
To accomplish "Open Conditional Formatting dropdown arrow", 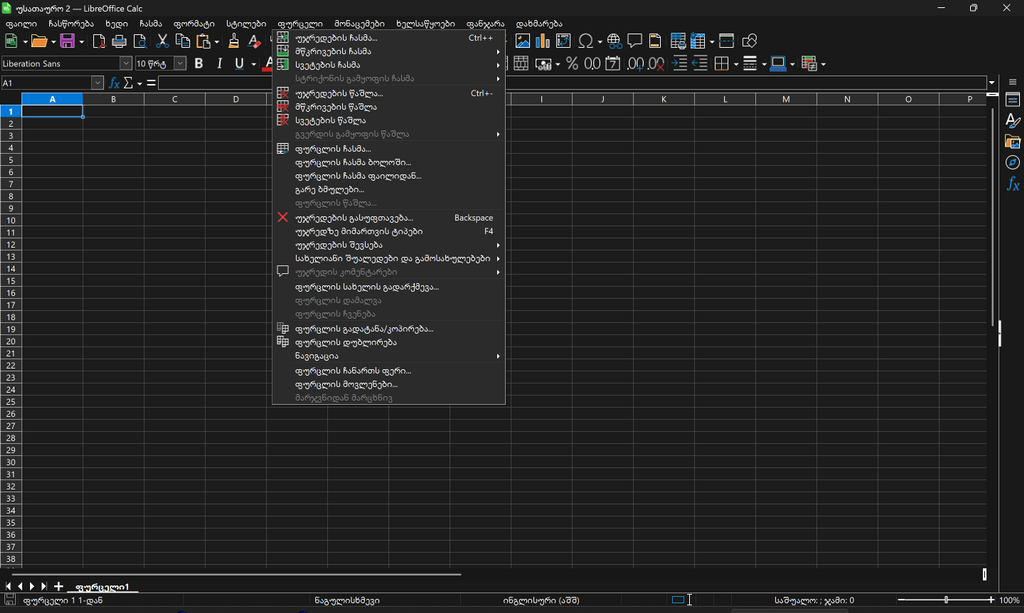I will pyautogui.click(x=823, y=63).
